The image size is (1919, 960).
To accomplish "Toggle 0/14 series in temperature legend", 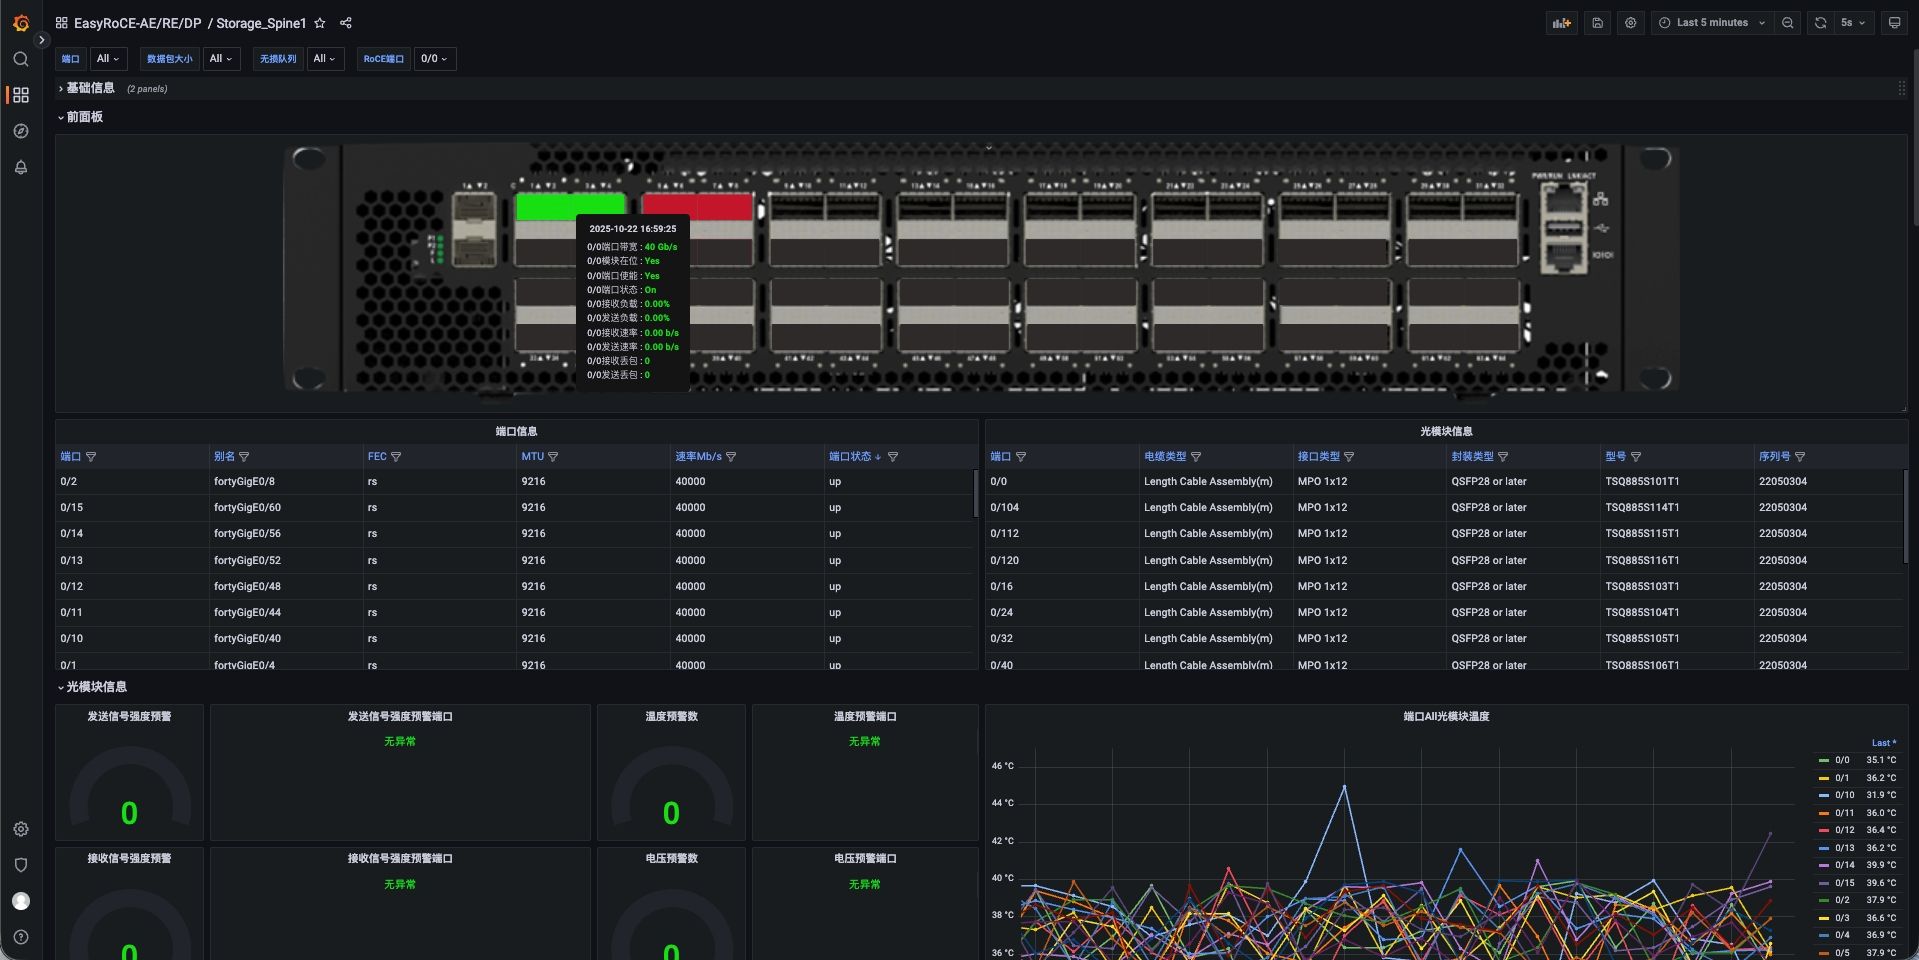I will (1844, 865).
